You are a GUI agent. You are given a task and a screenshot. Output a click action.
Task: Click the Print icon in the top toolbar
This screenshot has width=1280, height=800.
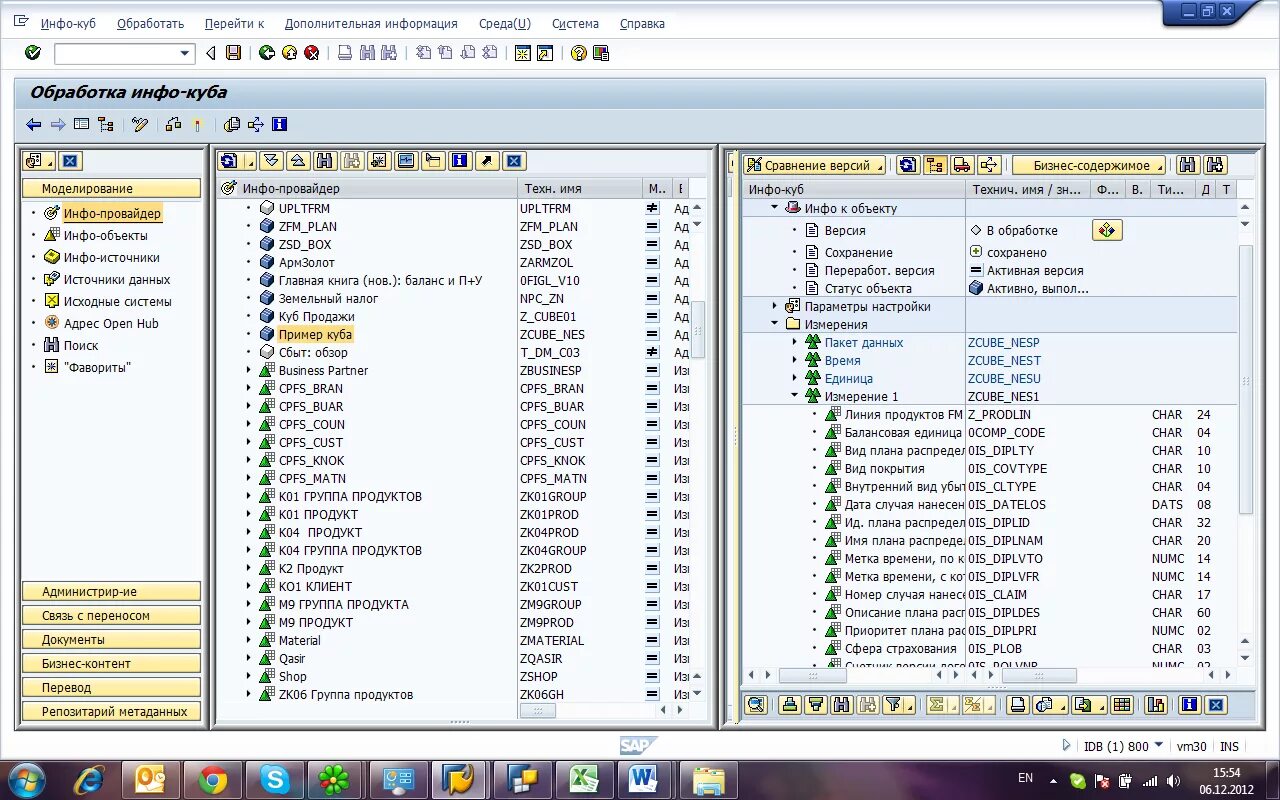tap(345, 53)
